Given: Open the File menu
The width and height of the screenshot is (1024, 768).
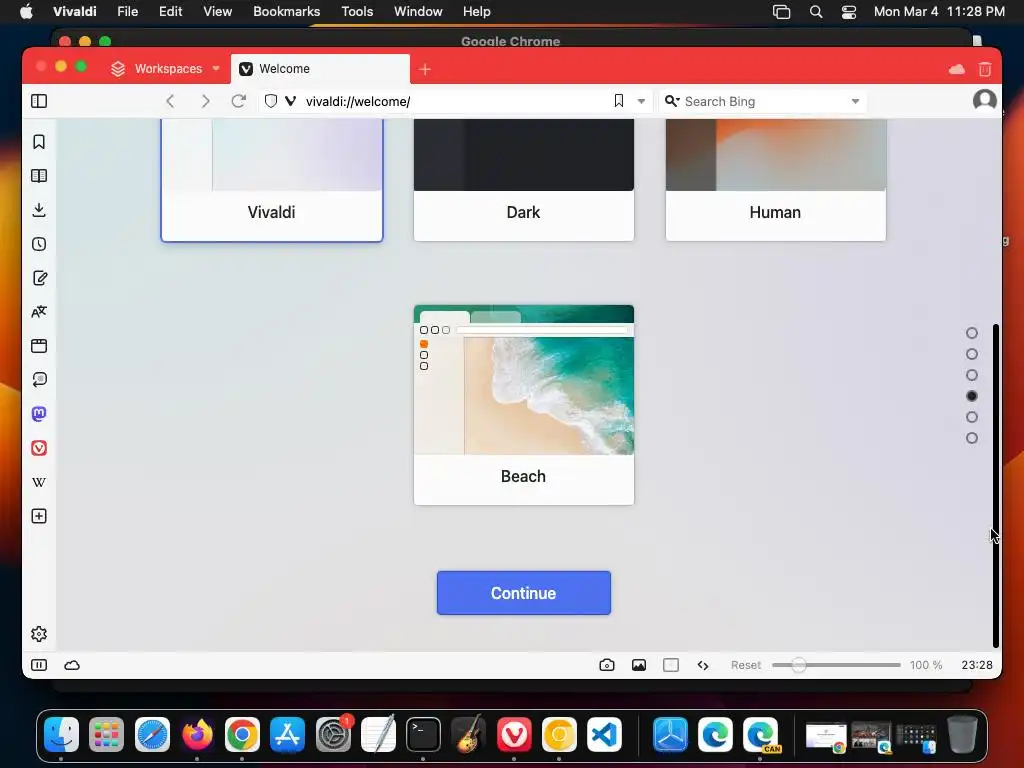Looking at the screenshot, I should pyautogui.click(x=127, y=11).
